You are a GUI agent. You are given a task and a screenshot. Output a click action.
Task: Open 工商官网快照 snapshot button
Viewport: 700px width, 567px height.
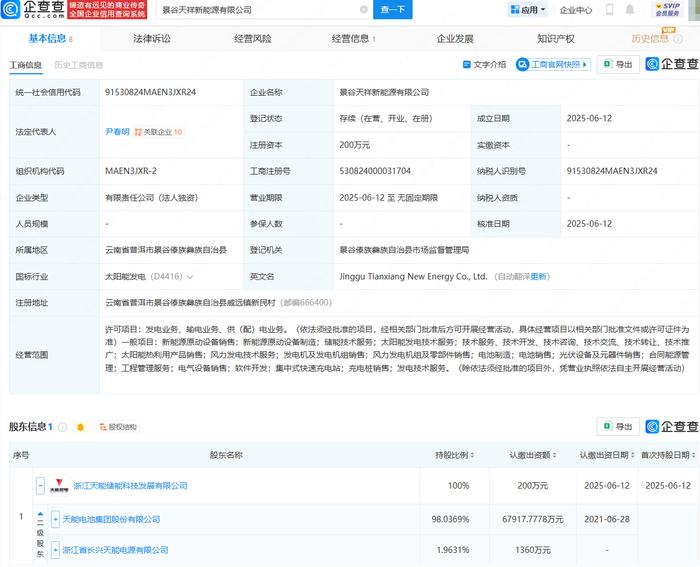[553, 65]
